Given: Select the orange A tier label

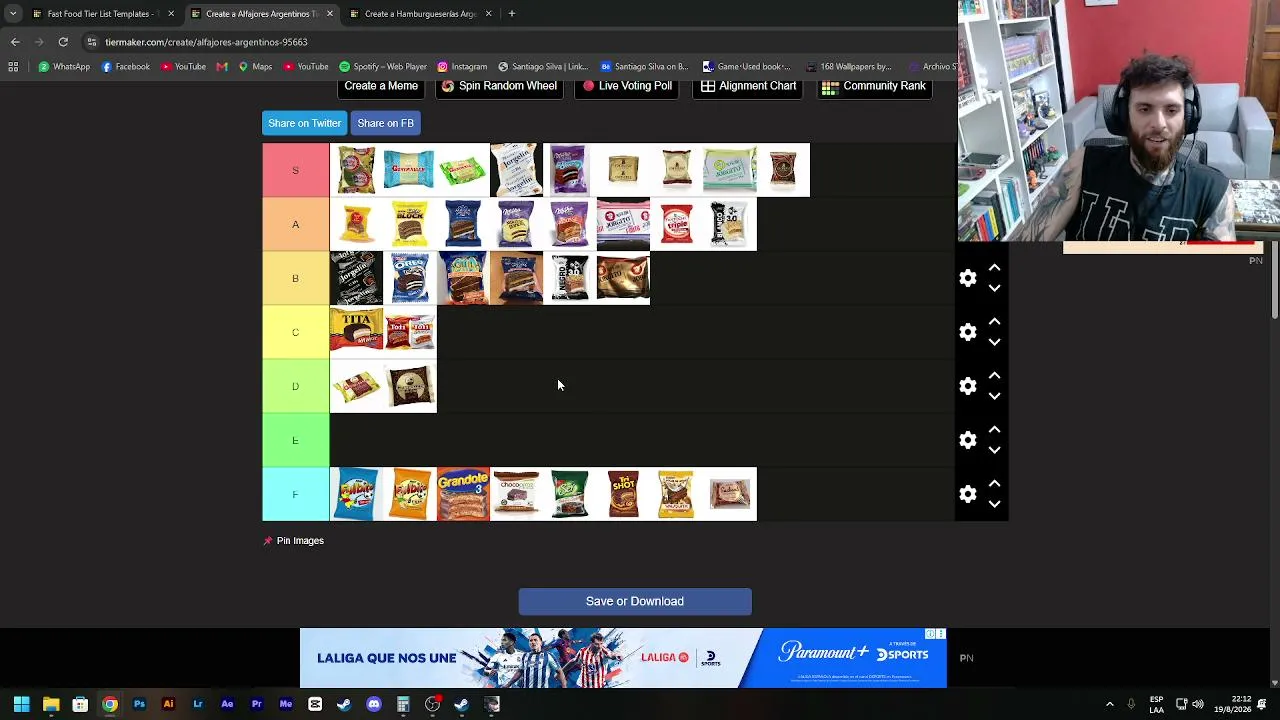Looking at the screenshot, I should [x=295, y=224].
